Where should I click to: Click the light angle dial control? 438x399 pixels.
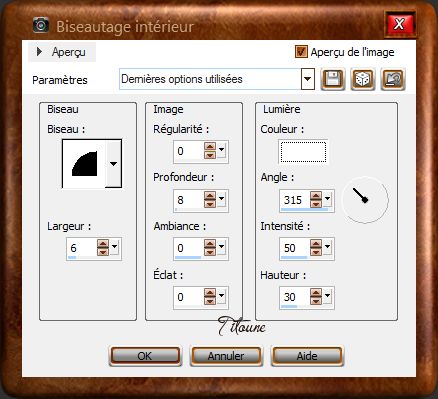pyautogui.click(x=365, y=200)
